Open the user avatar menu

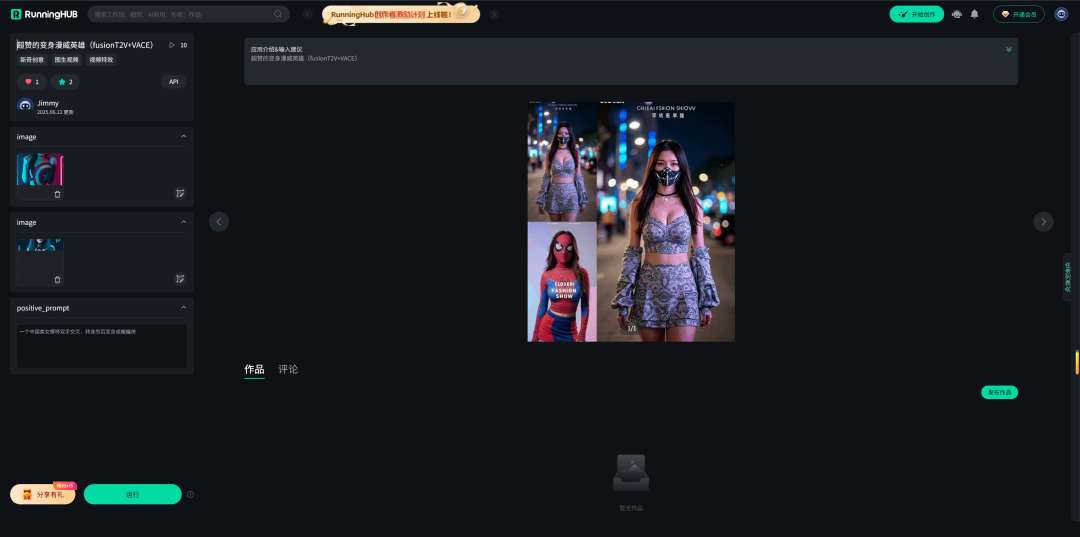tap(1061, 14)
